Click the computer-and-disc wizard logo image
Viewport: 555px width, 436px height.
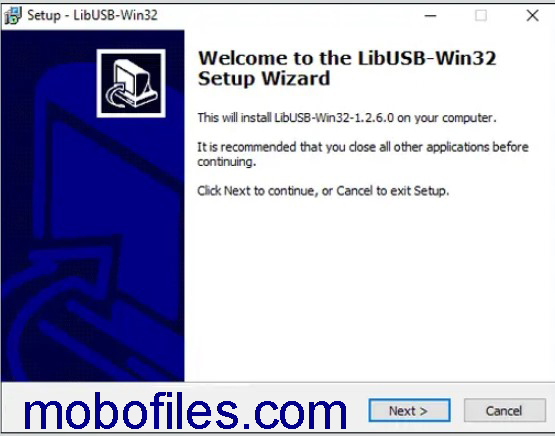tap(131, 83)
